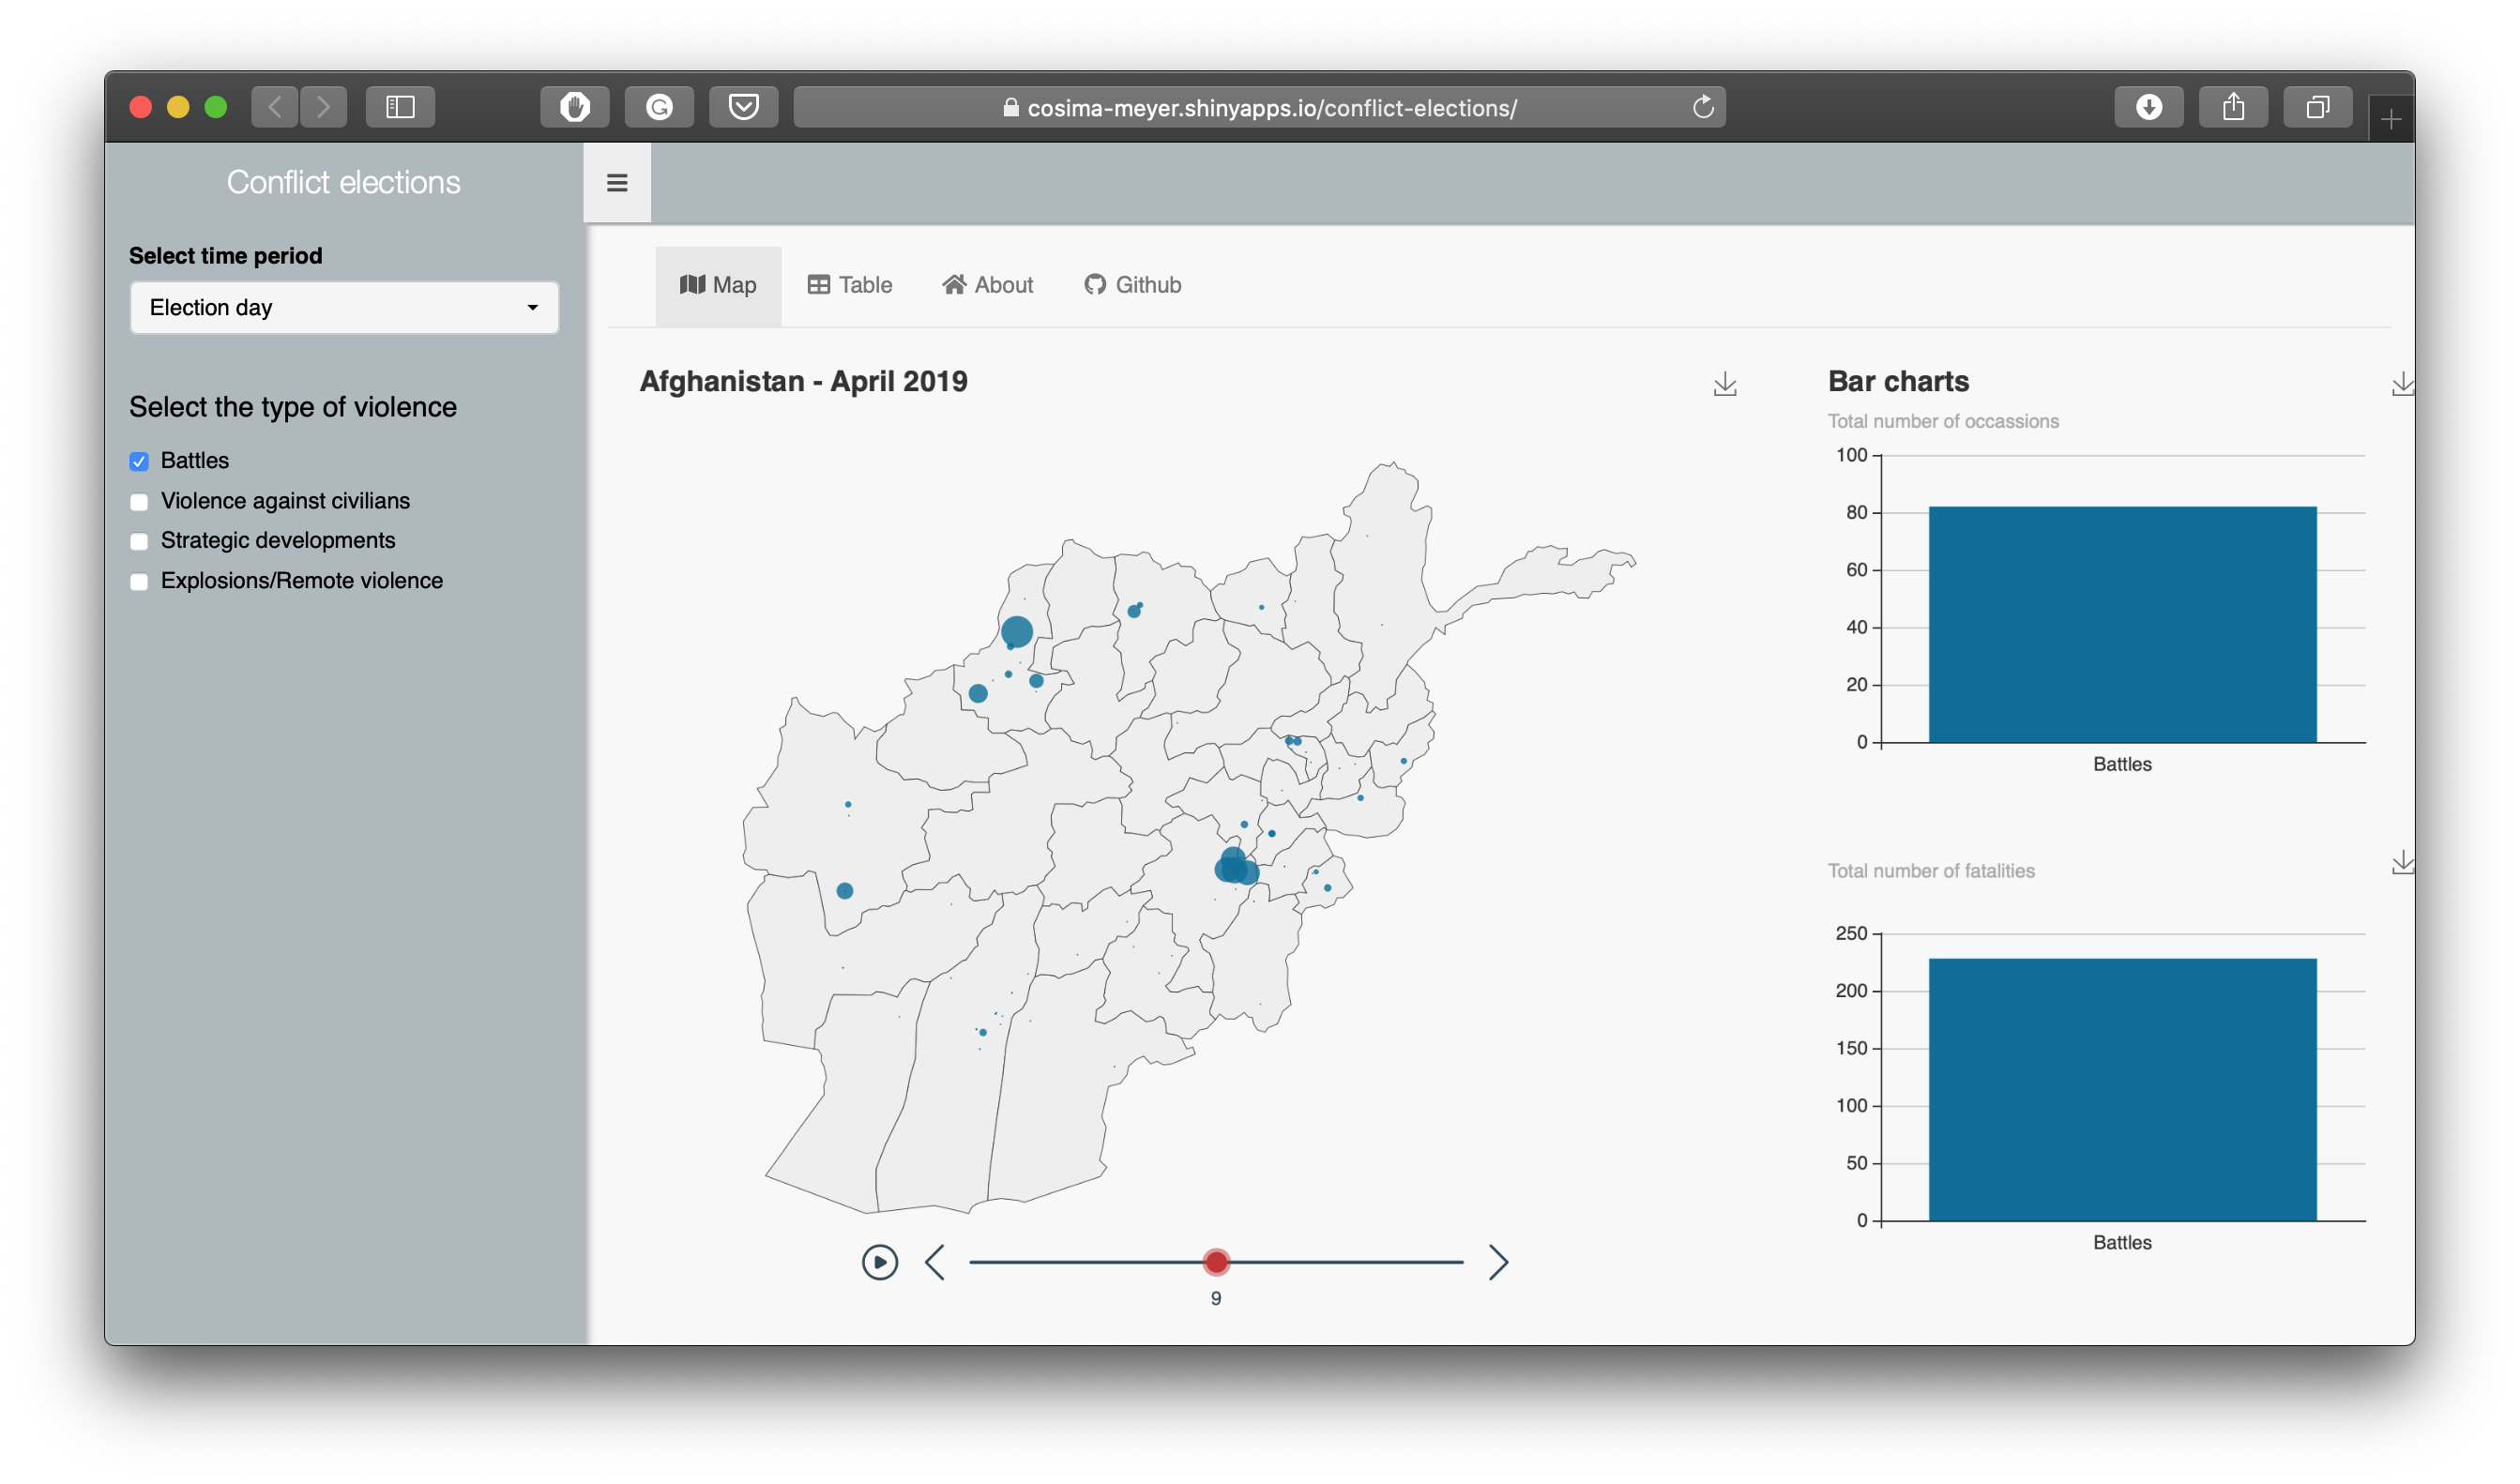Step slider back with left chevron

935,1262
